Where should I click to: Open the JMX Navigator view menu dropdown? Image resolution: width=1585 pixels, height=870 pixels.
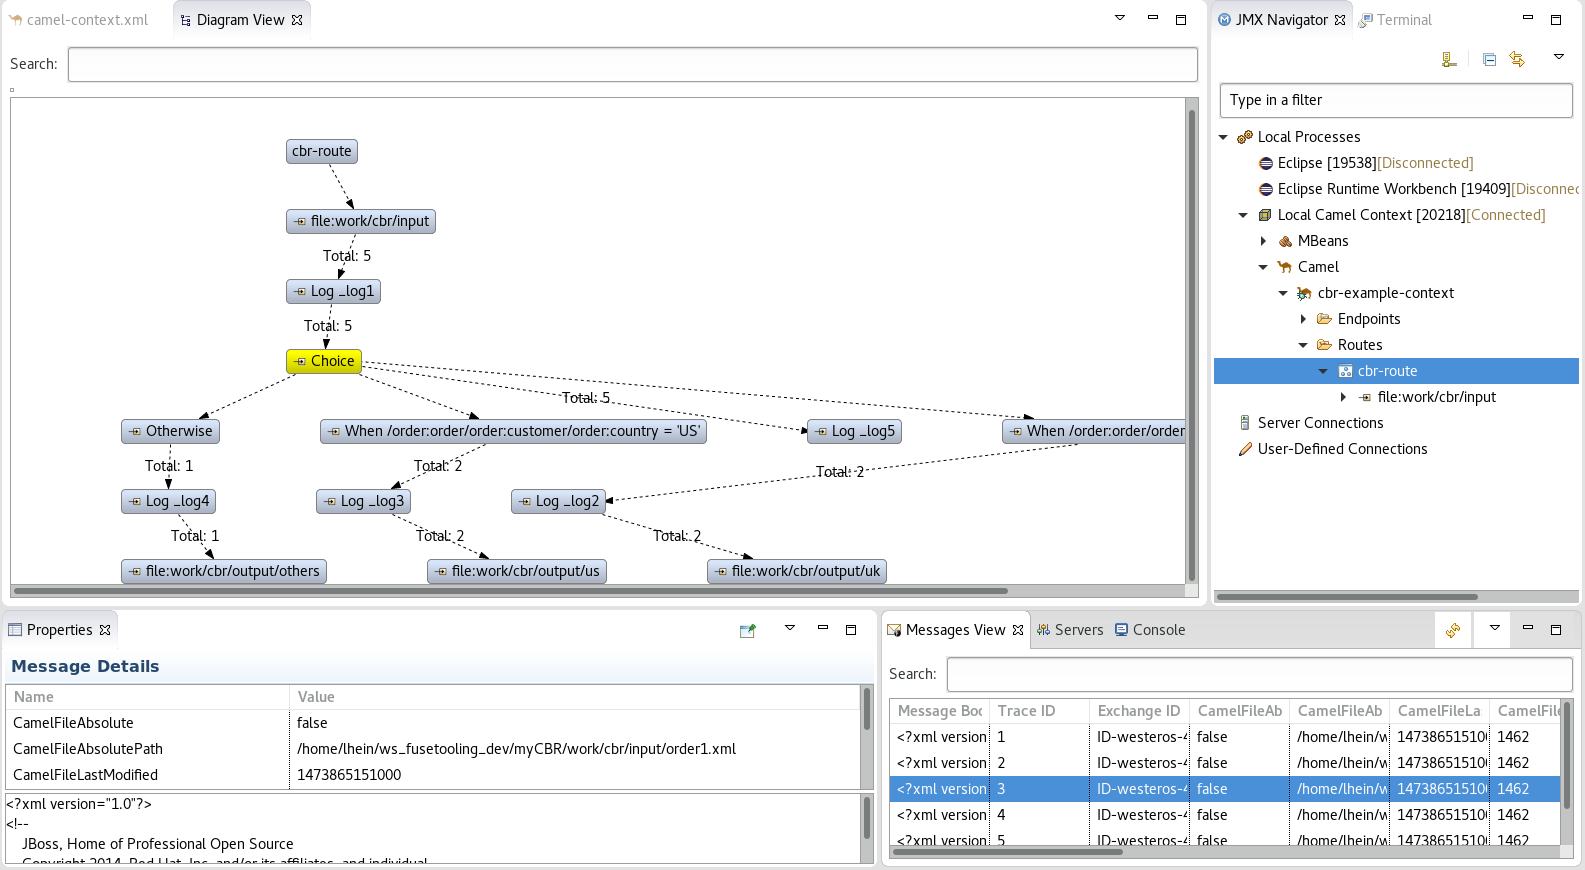pos(1558,57)
